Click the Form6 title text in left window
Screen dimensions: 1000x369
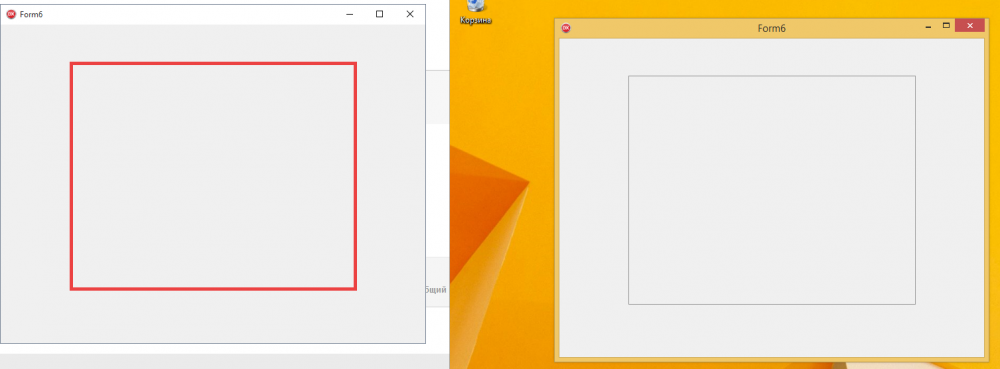coord(31,14)
